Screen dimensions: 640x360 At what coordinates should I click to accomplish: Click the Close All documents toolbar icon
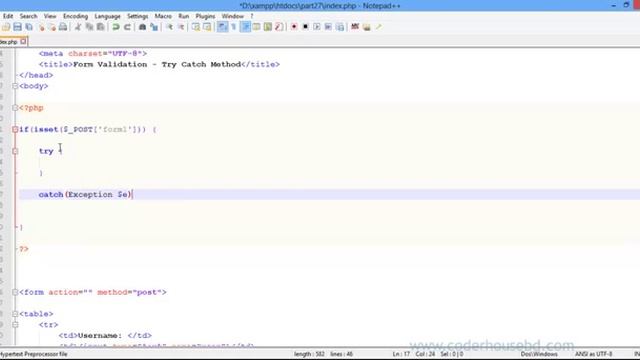(52, 27)
